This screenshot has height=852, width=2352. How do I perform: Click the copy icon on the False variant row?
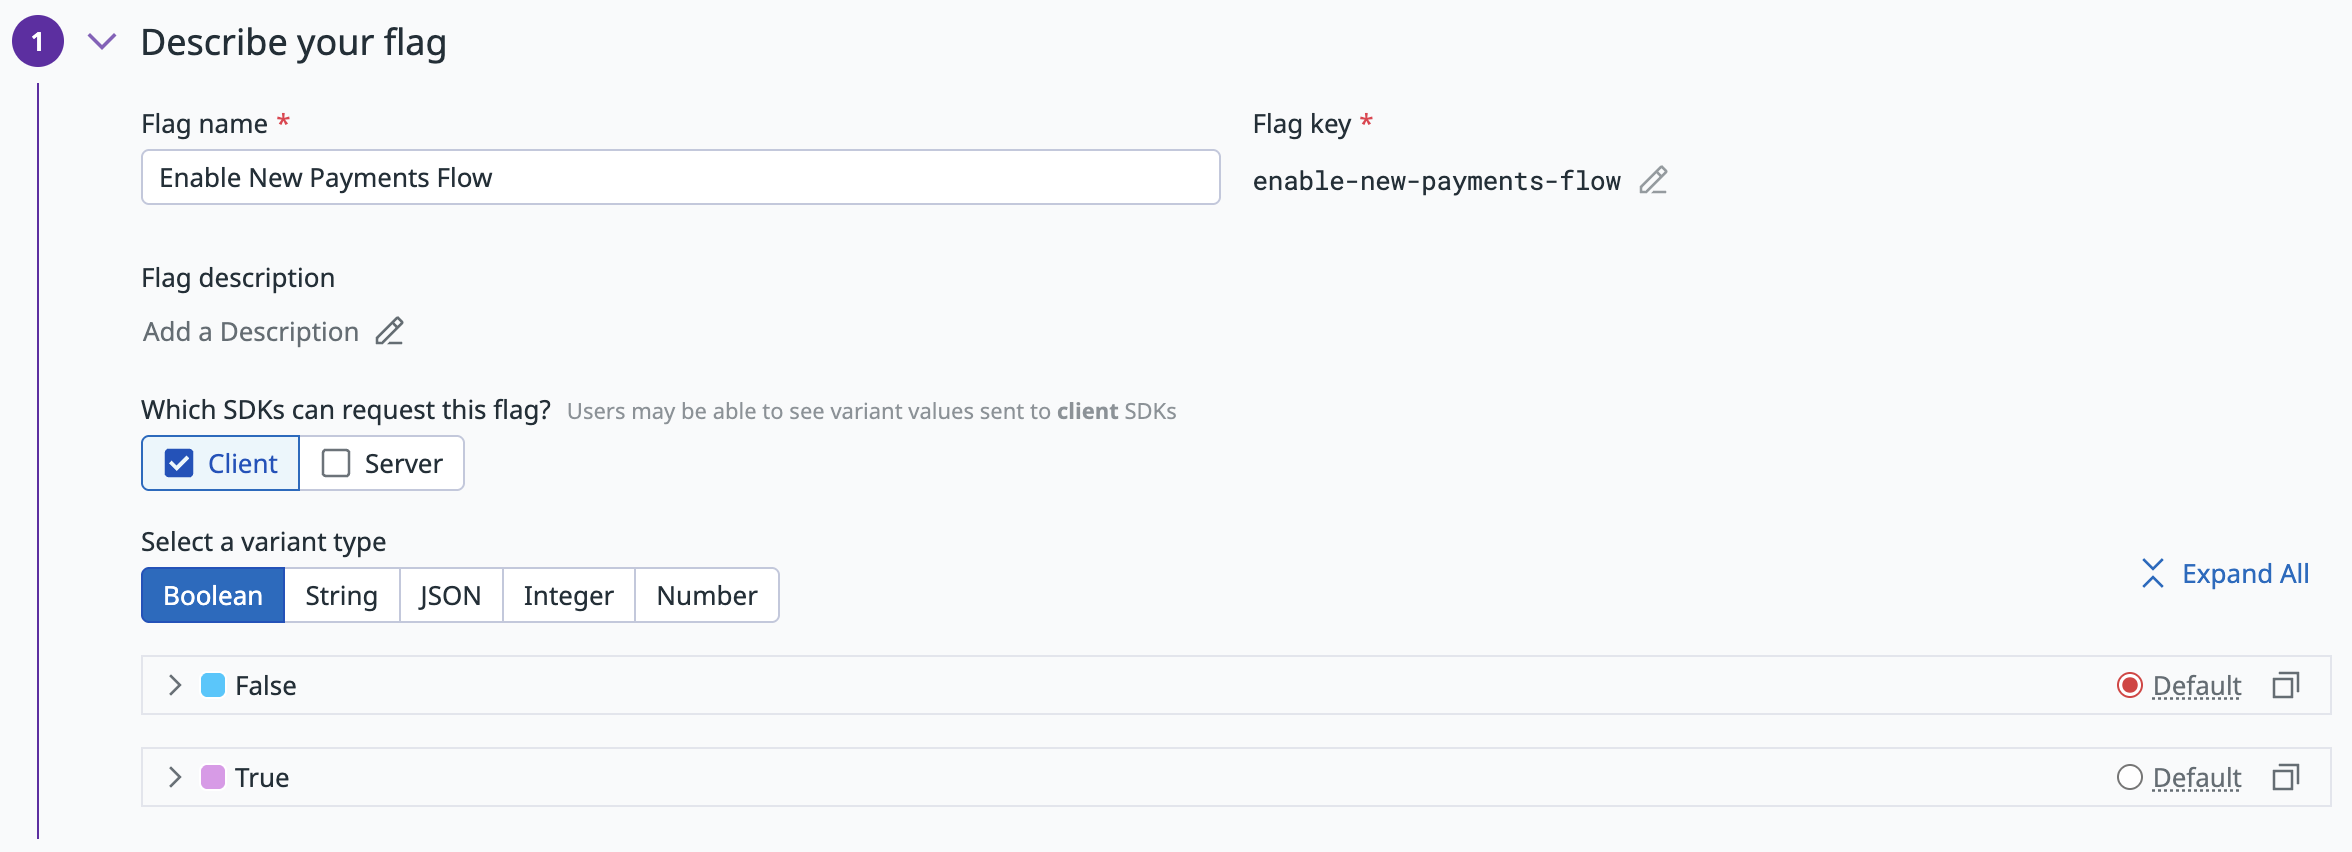point(2285,685)
